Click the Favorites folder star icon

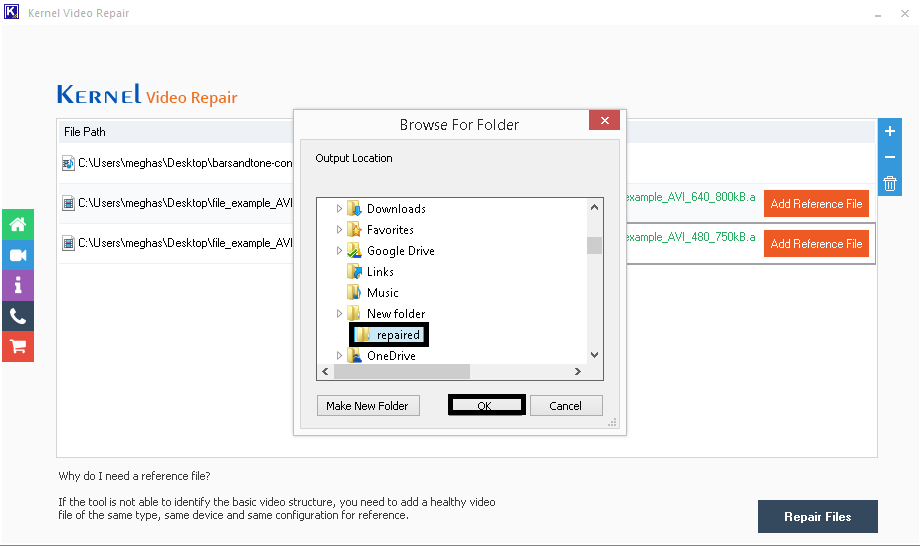354,229
